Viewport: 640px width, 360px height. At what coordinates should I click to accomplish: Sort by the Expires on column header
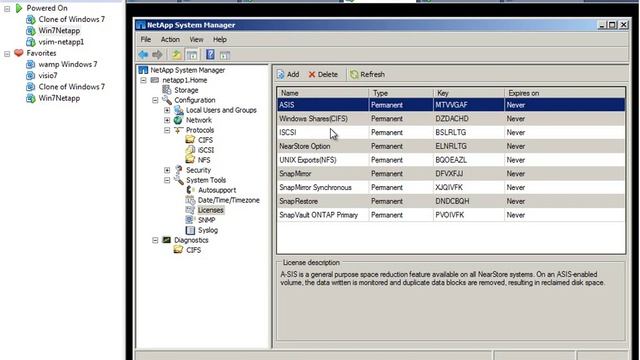click(x=564, y=93)
